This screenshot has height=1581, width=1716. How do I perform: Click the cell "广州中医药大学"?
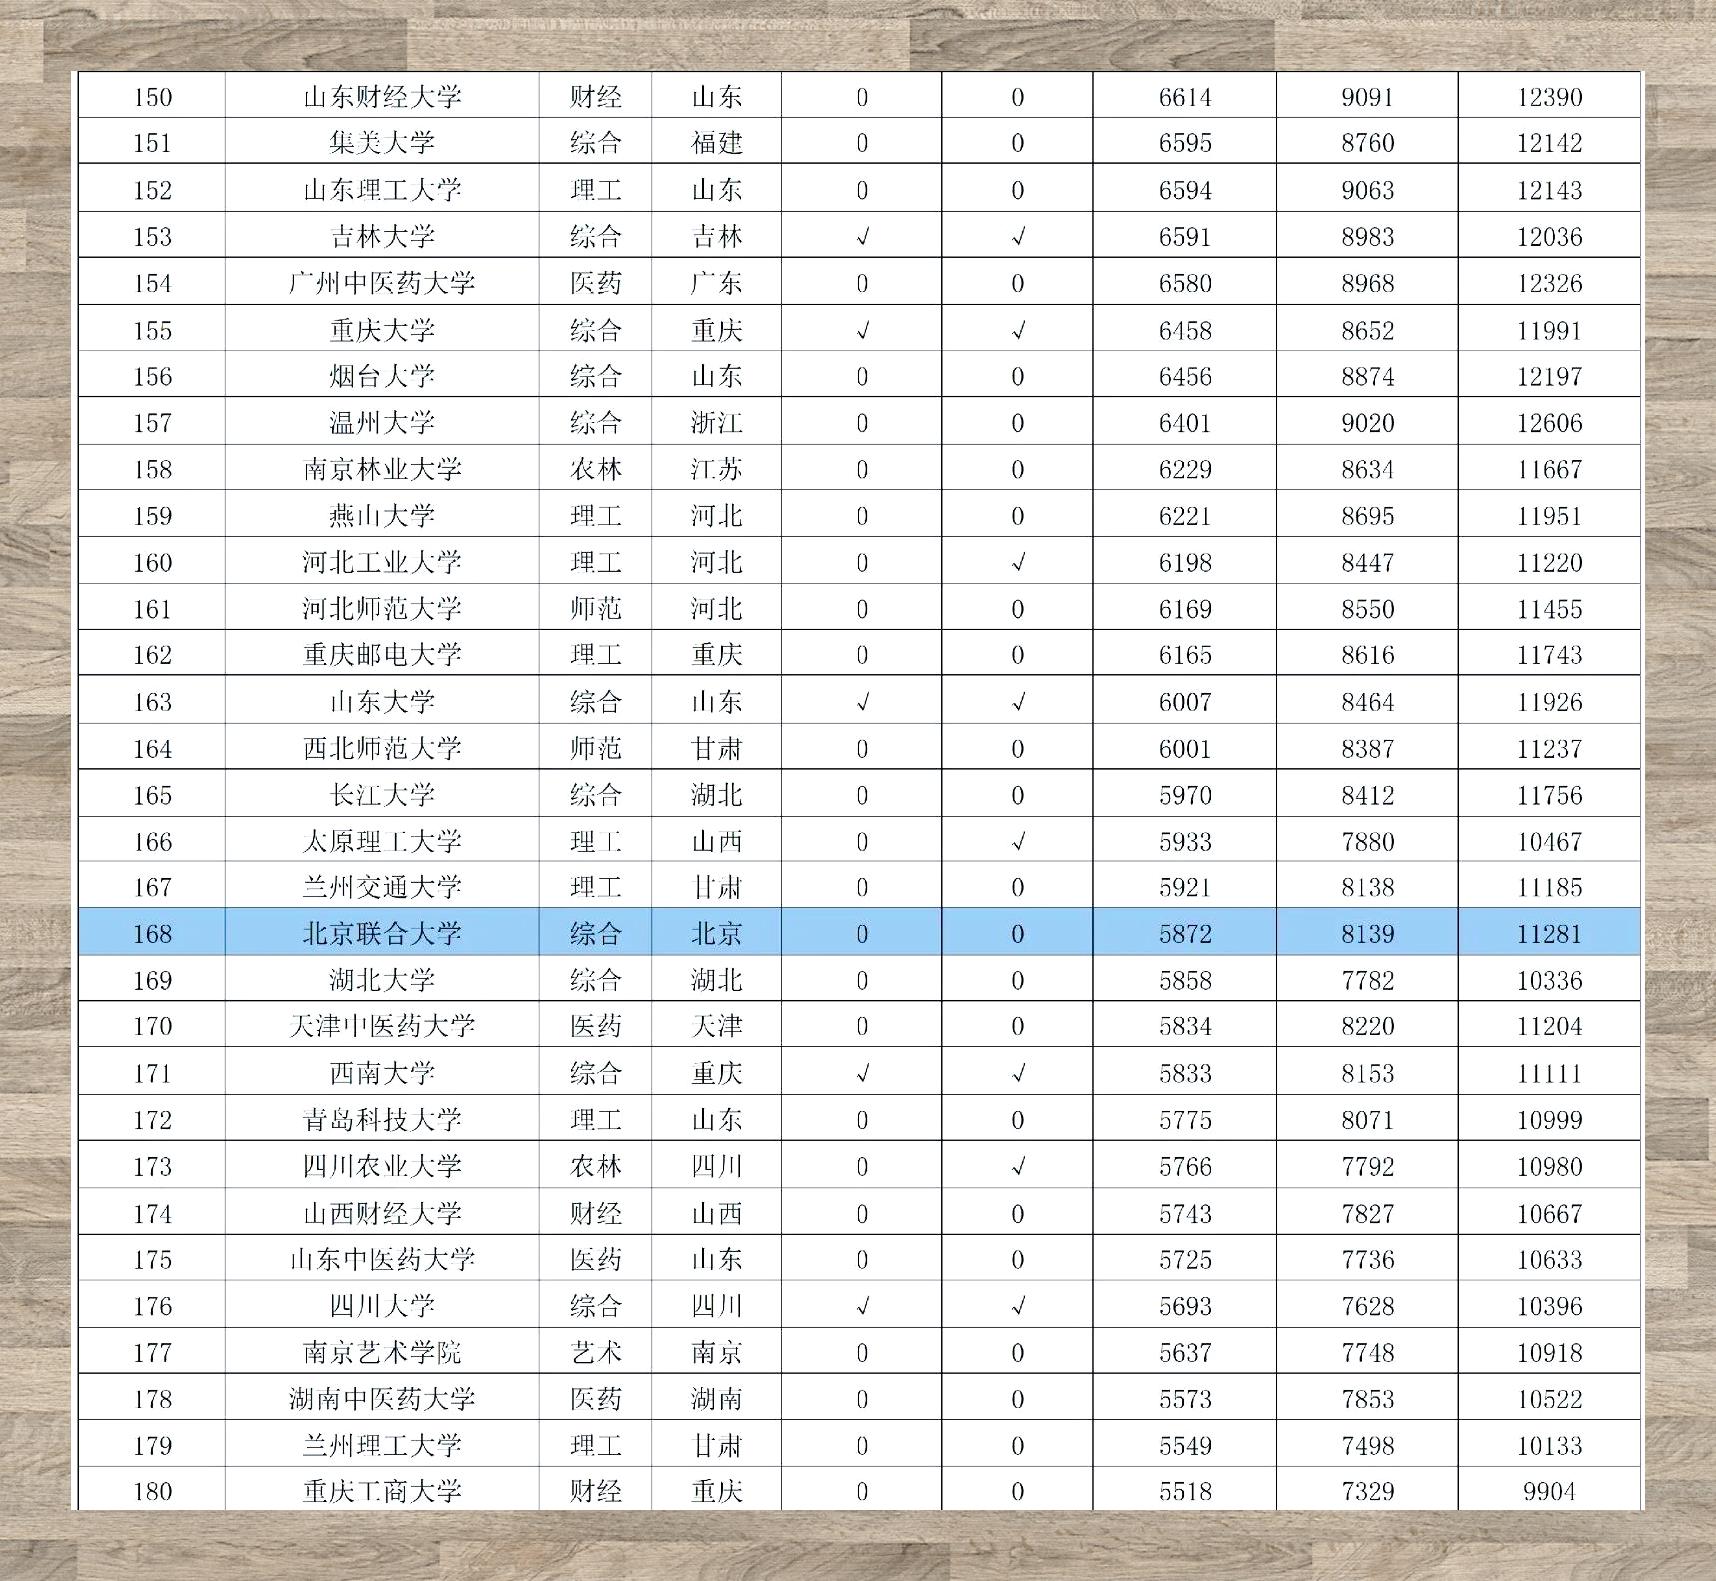tap(382, 283)
